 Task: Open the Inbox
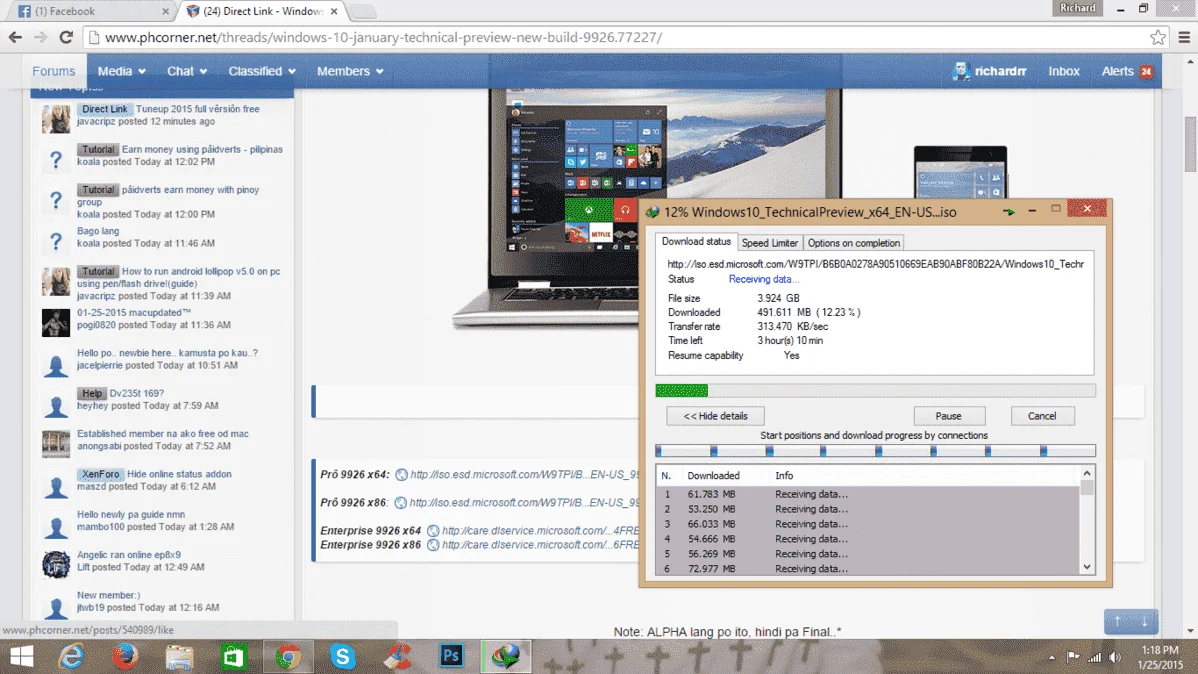(1064, 71)
